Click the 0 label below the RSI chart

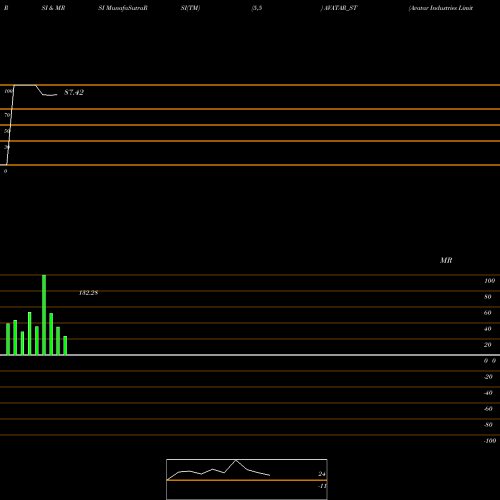(5, 171)
